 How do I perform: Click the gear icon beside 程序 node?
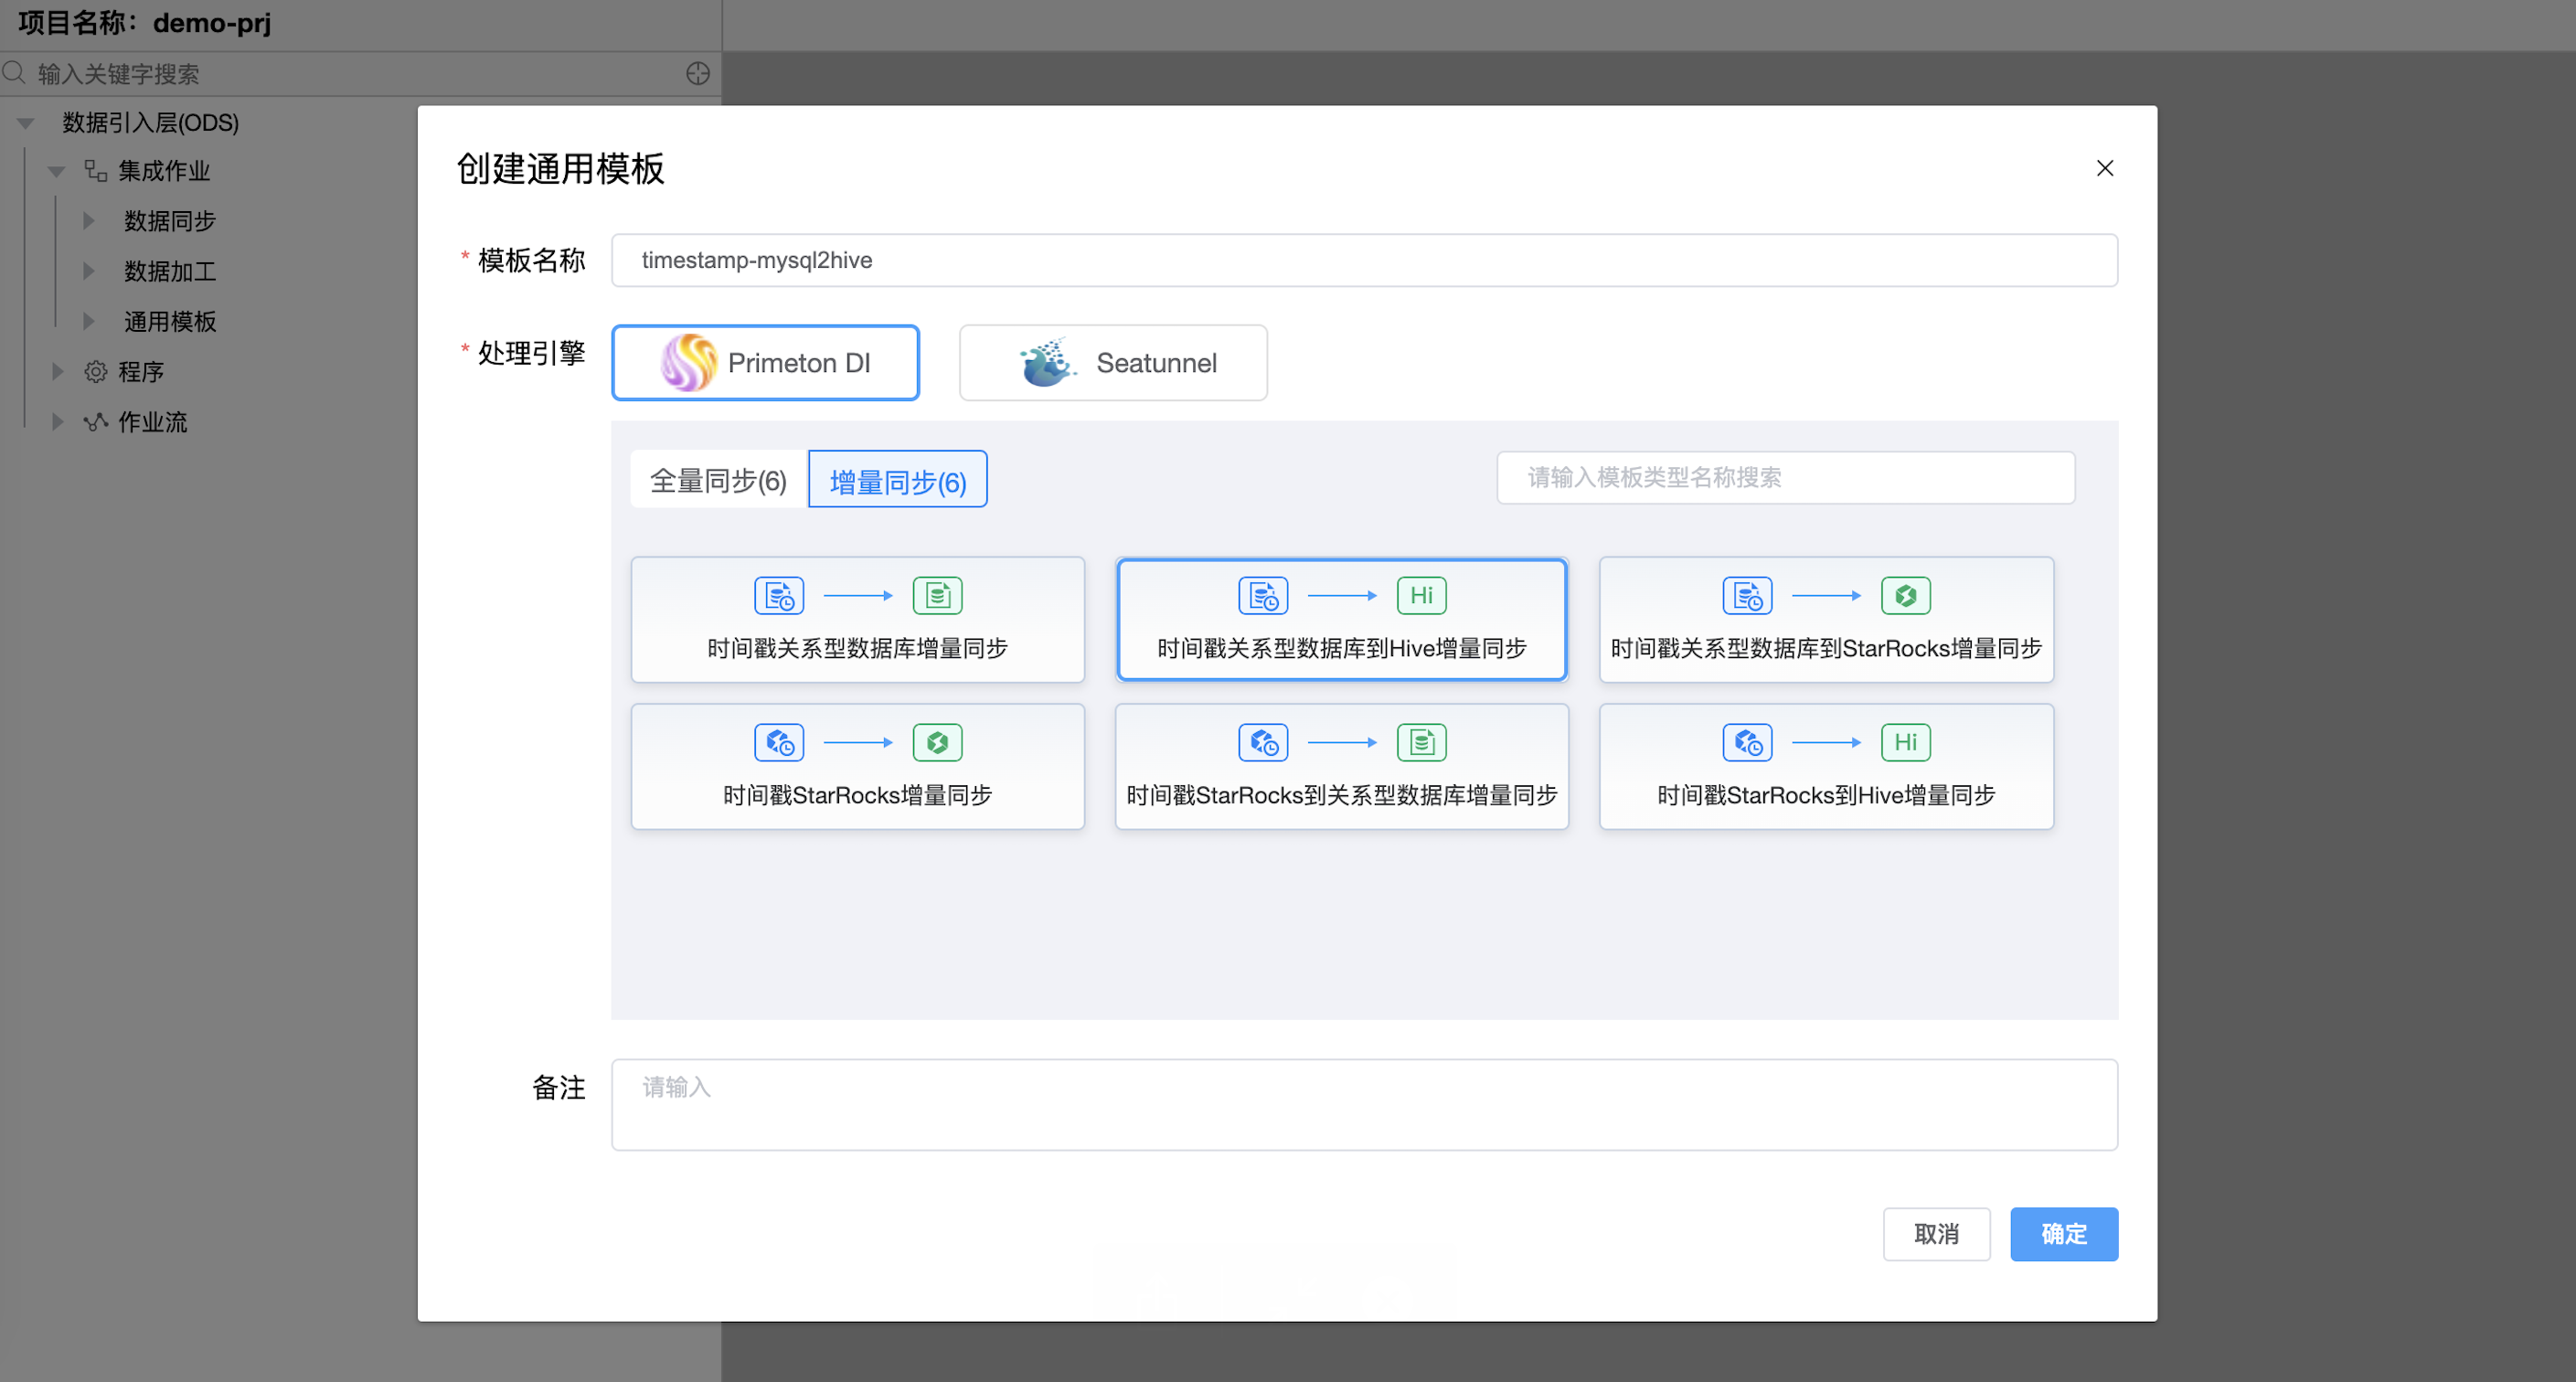click(95, 371)
